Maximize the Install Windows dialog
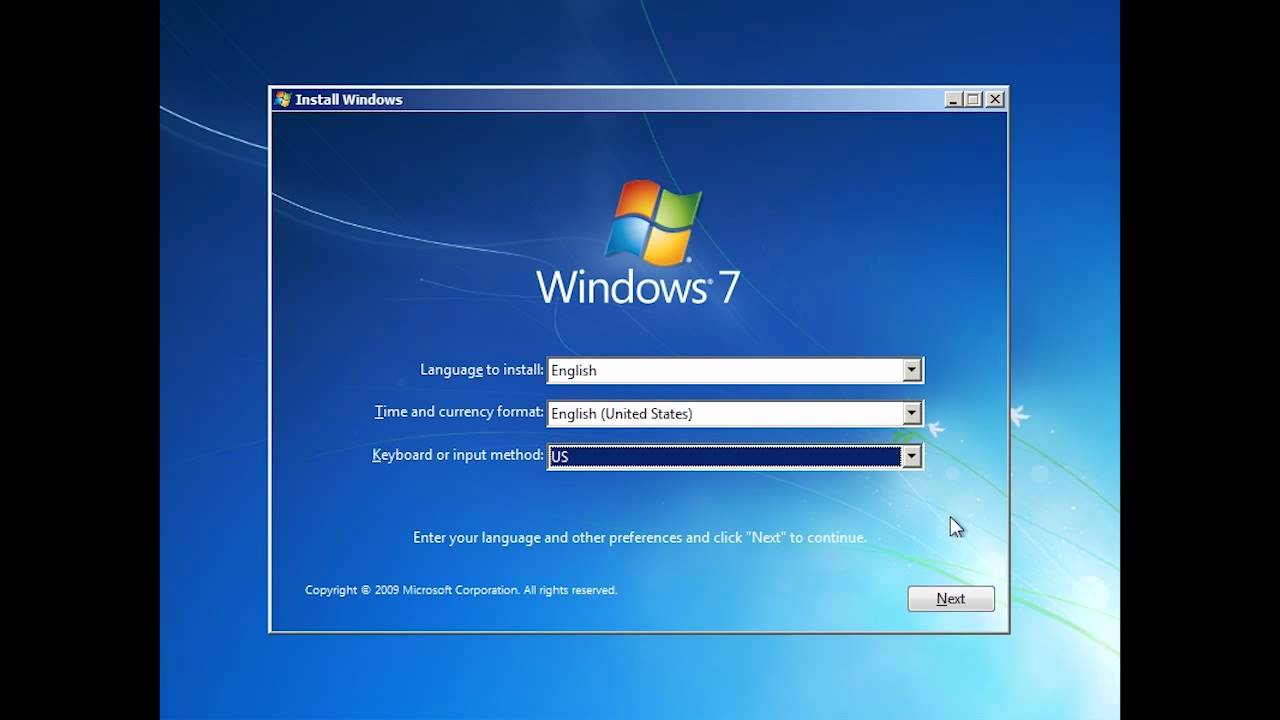 [974, 99]
